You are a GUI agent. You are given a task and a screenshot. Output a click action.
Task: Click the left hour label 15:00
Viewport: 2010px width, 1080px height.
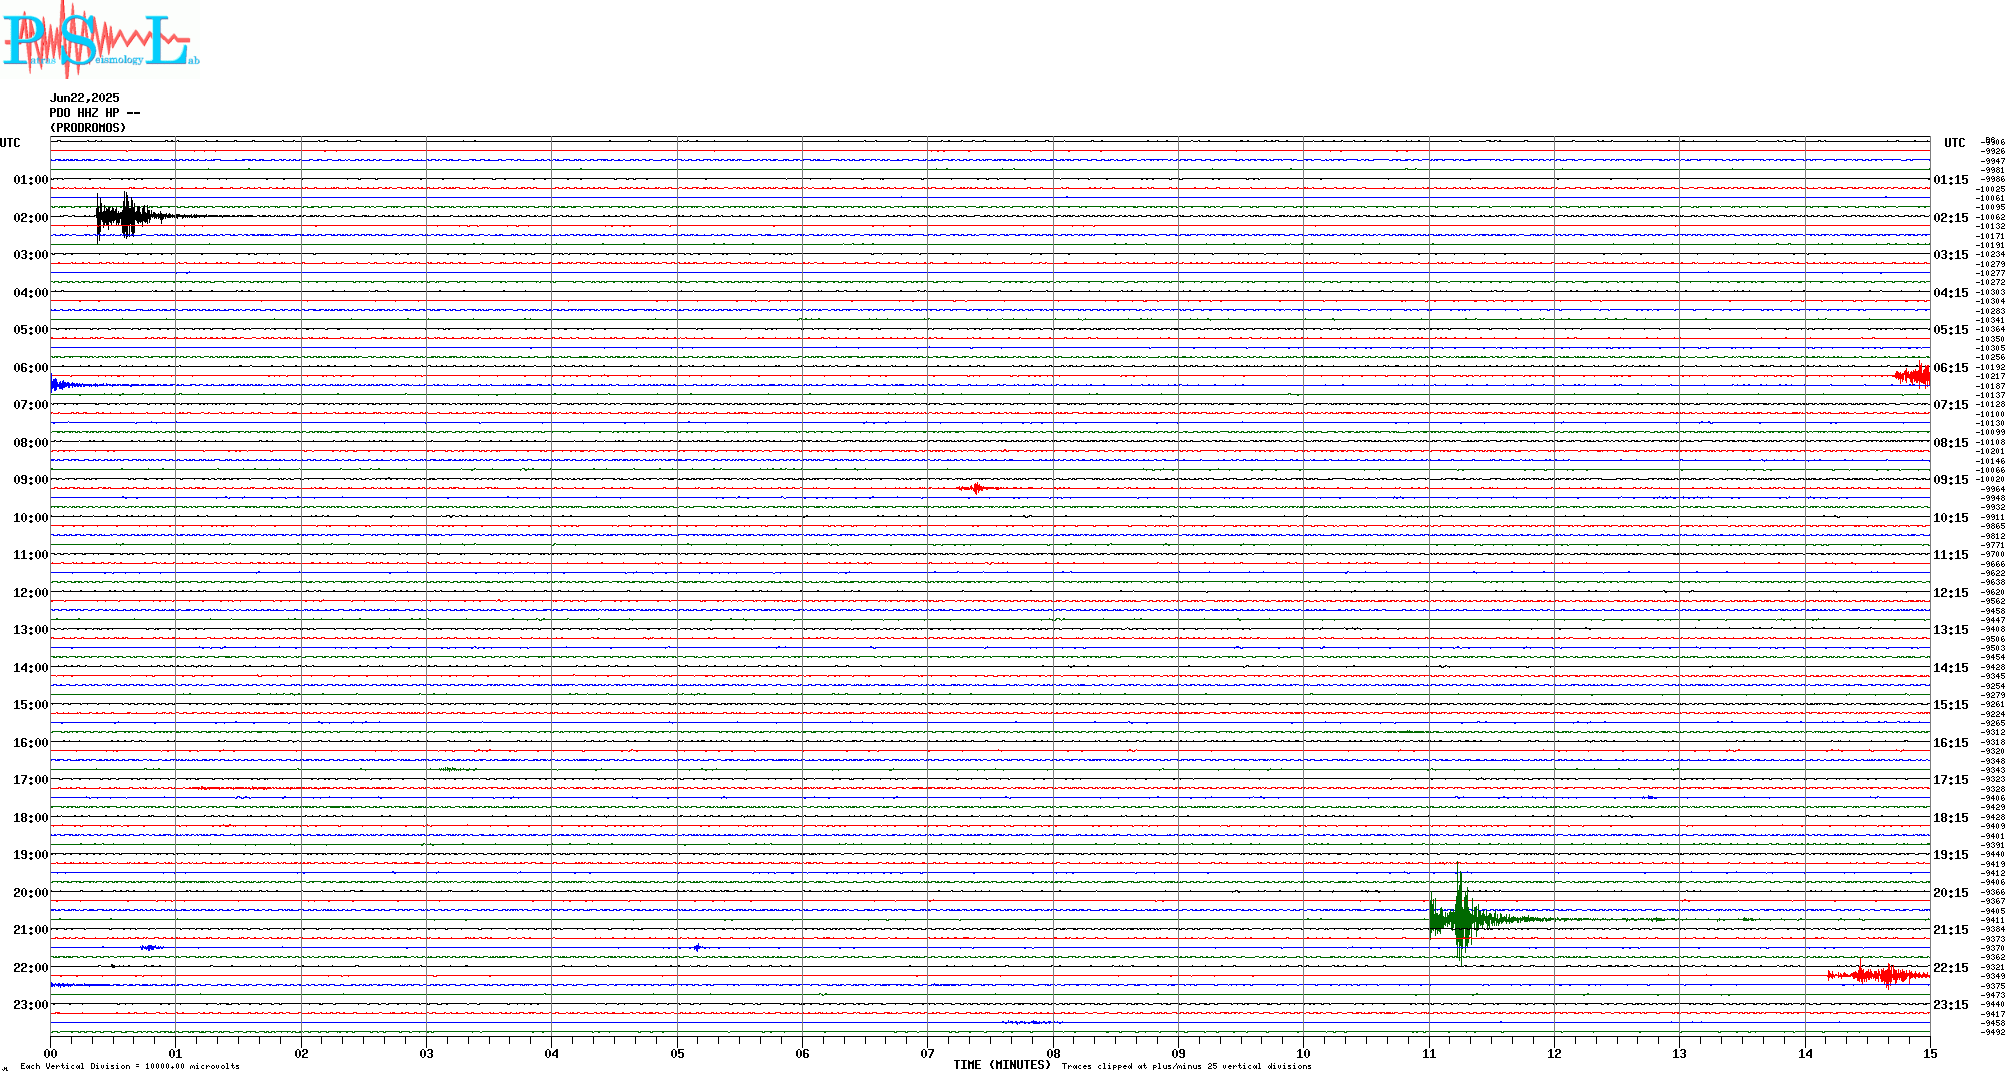[x=31, y=705]
